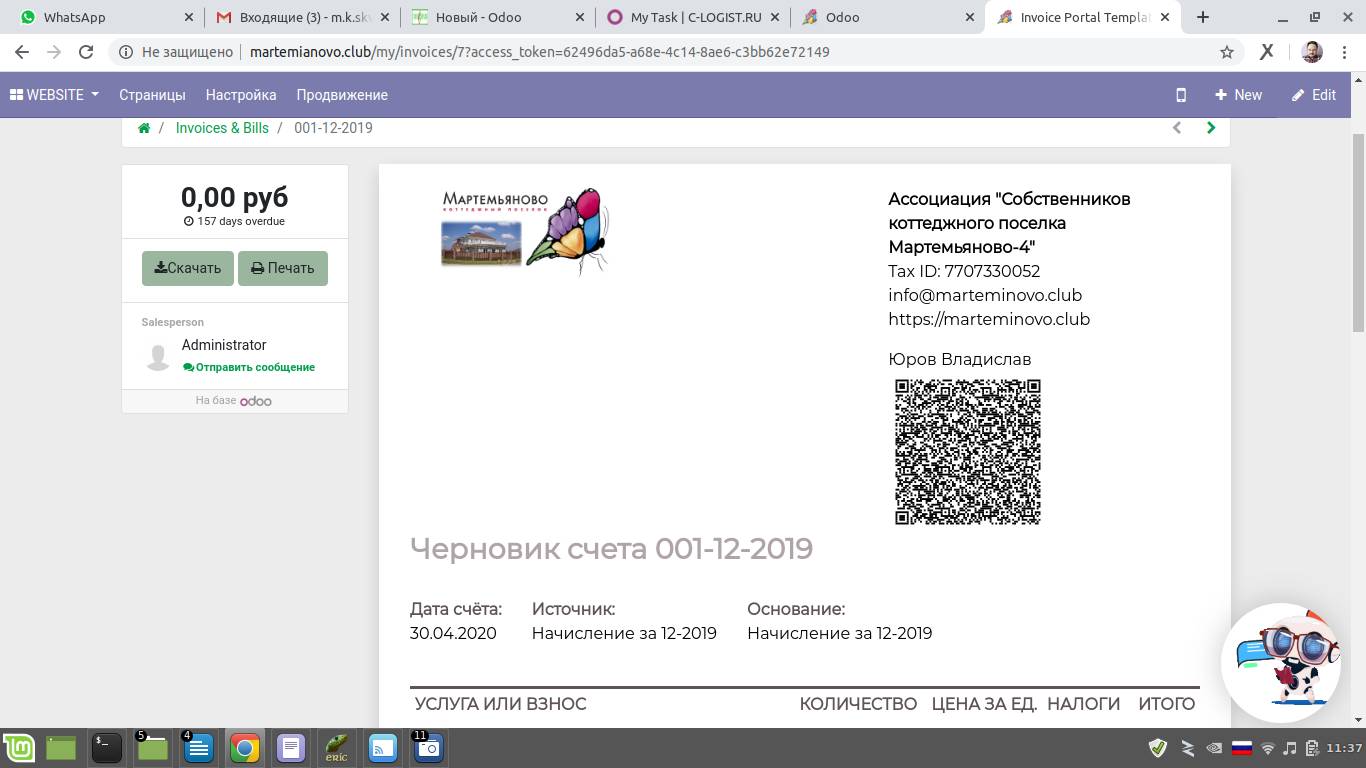Go to next invoice green arrow
This screenshot has width=1366, height=768.
(x=1211, y=128)
